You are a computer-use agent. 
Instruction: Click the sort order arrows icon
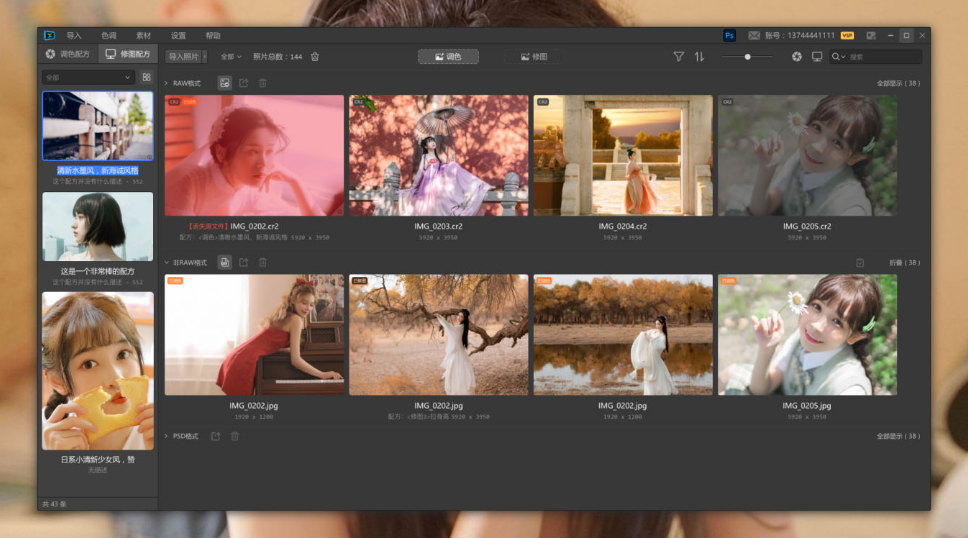[699, 57]
